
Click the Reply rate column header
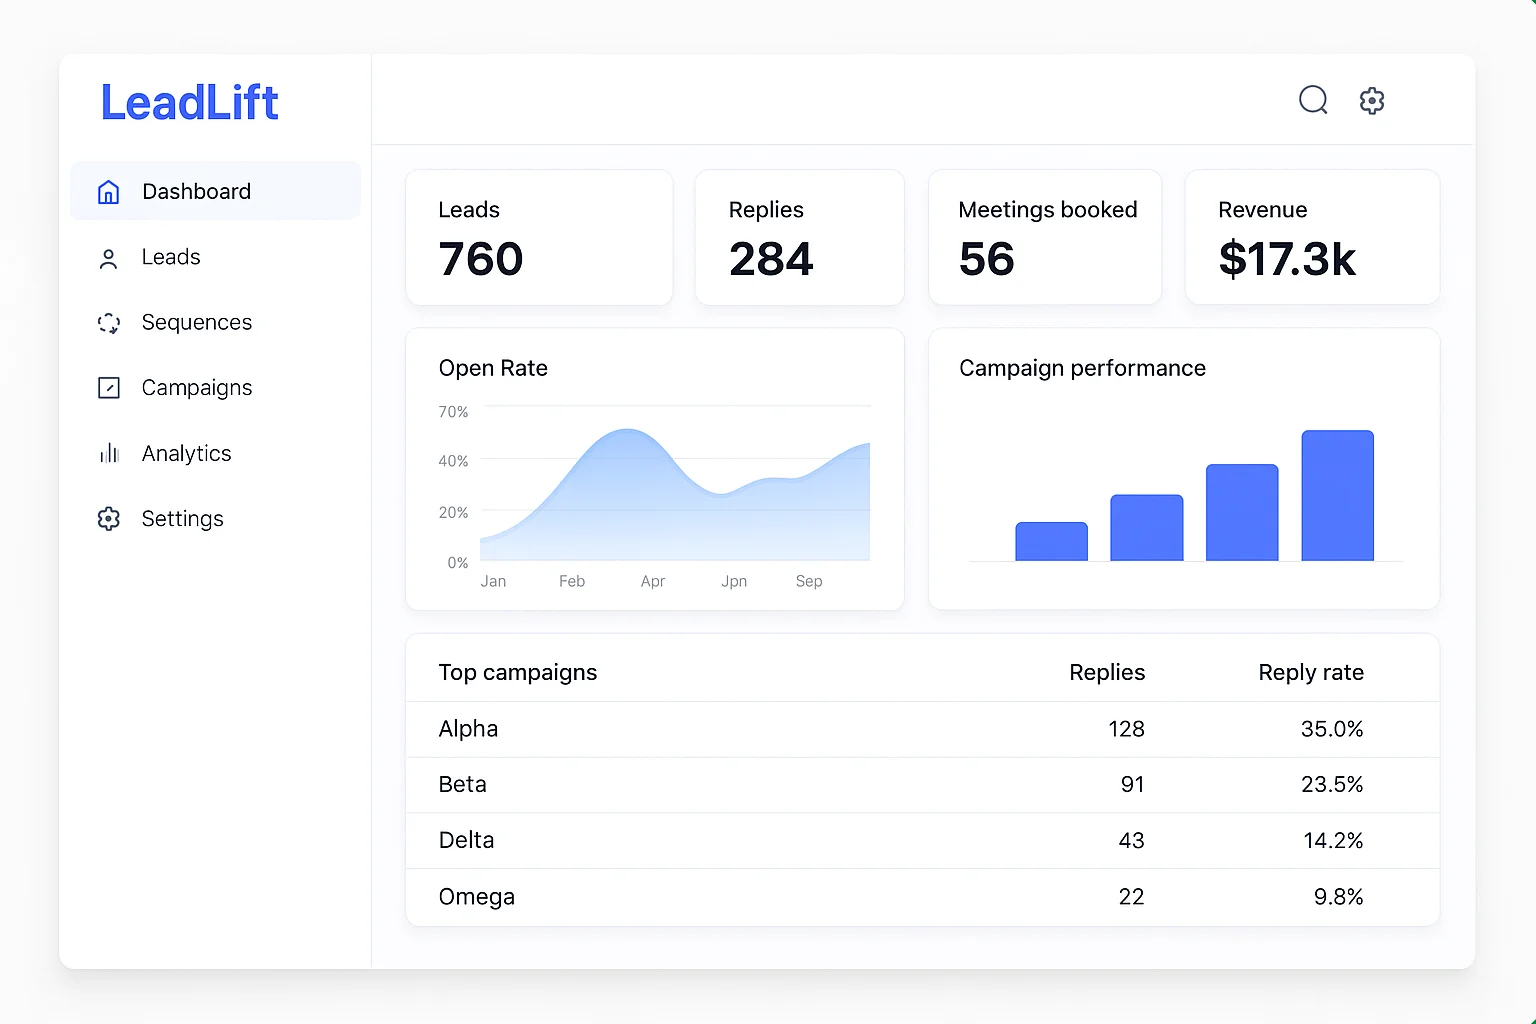[x=1310, y=673]
